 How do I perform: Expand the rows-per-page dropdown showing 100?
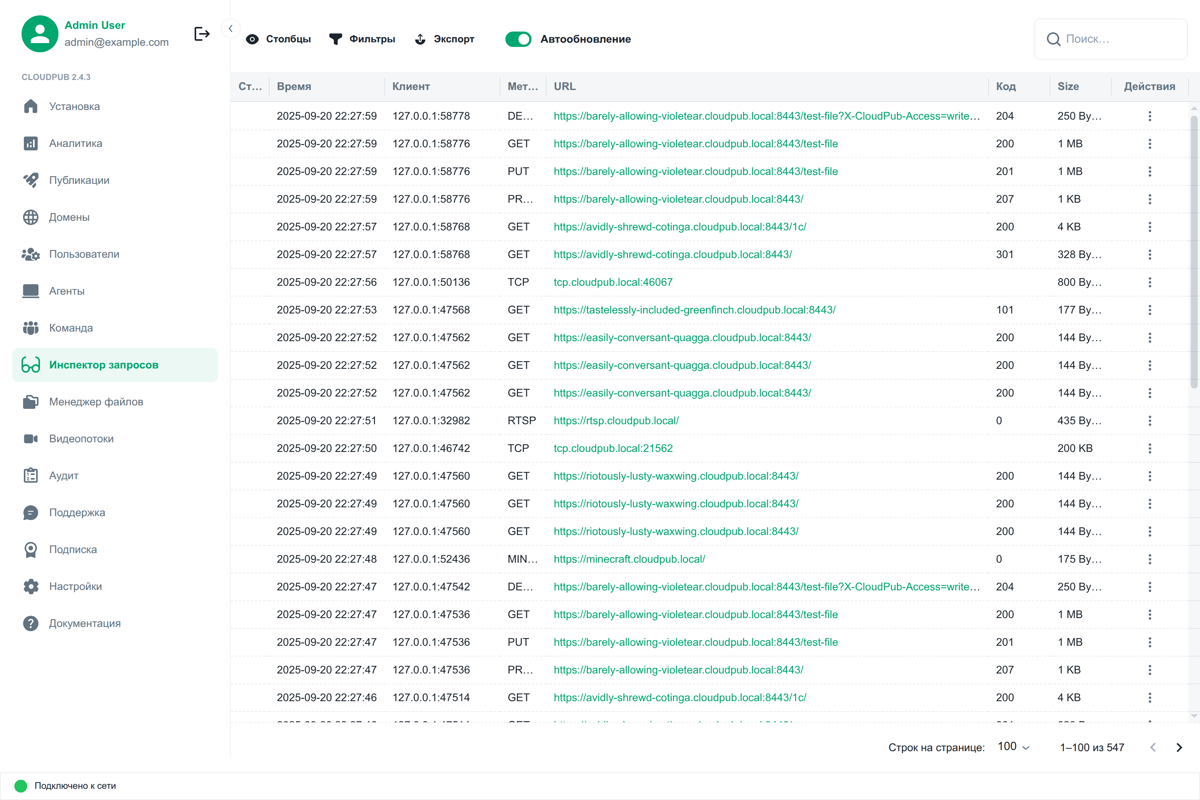point(1013,747)
